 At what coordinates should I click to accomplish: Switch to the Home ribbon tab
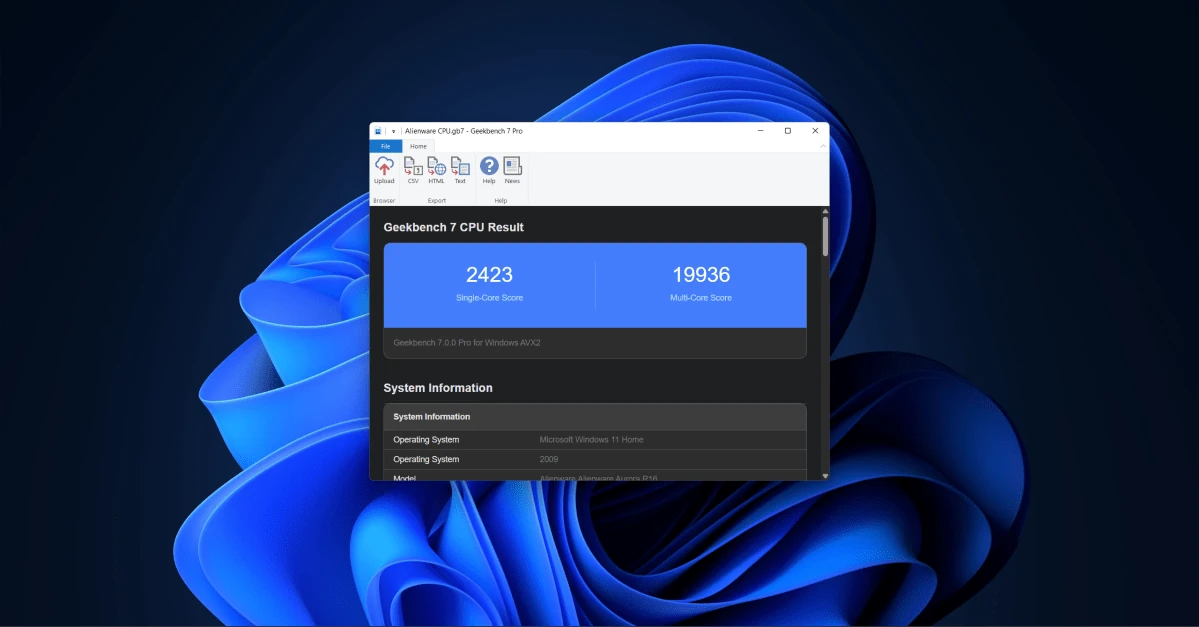coord(418,146)
